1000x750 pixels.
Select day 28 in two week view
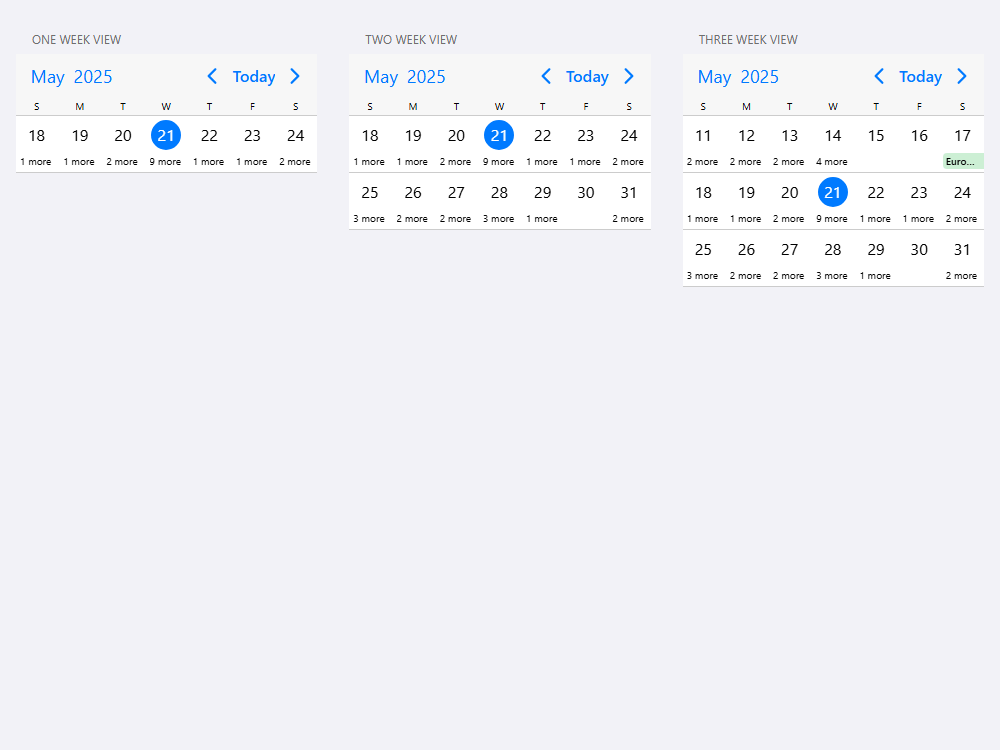click(x=499, y=193)
